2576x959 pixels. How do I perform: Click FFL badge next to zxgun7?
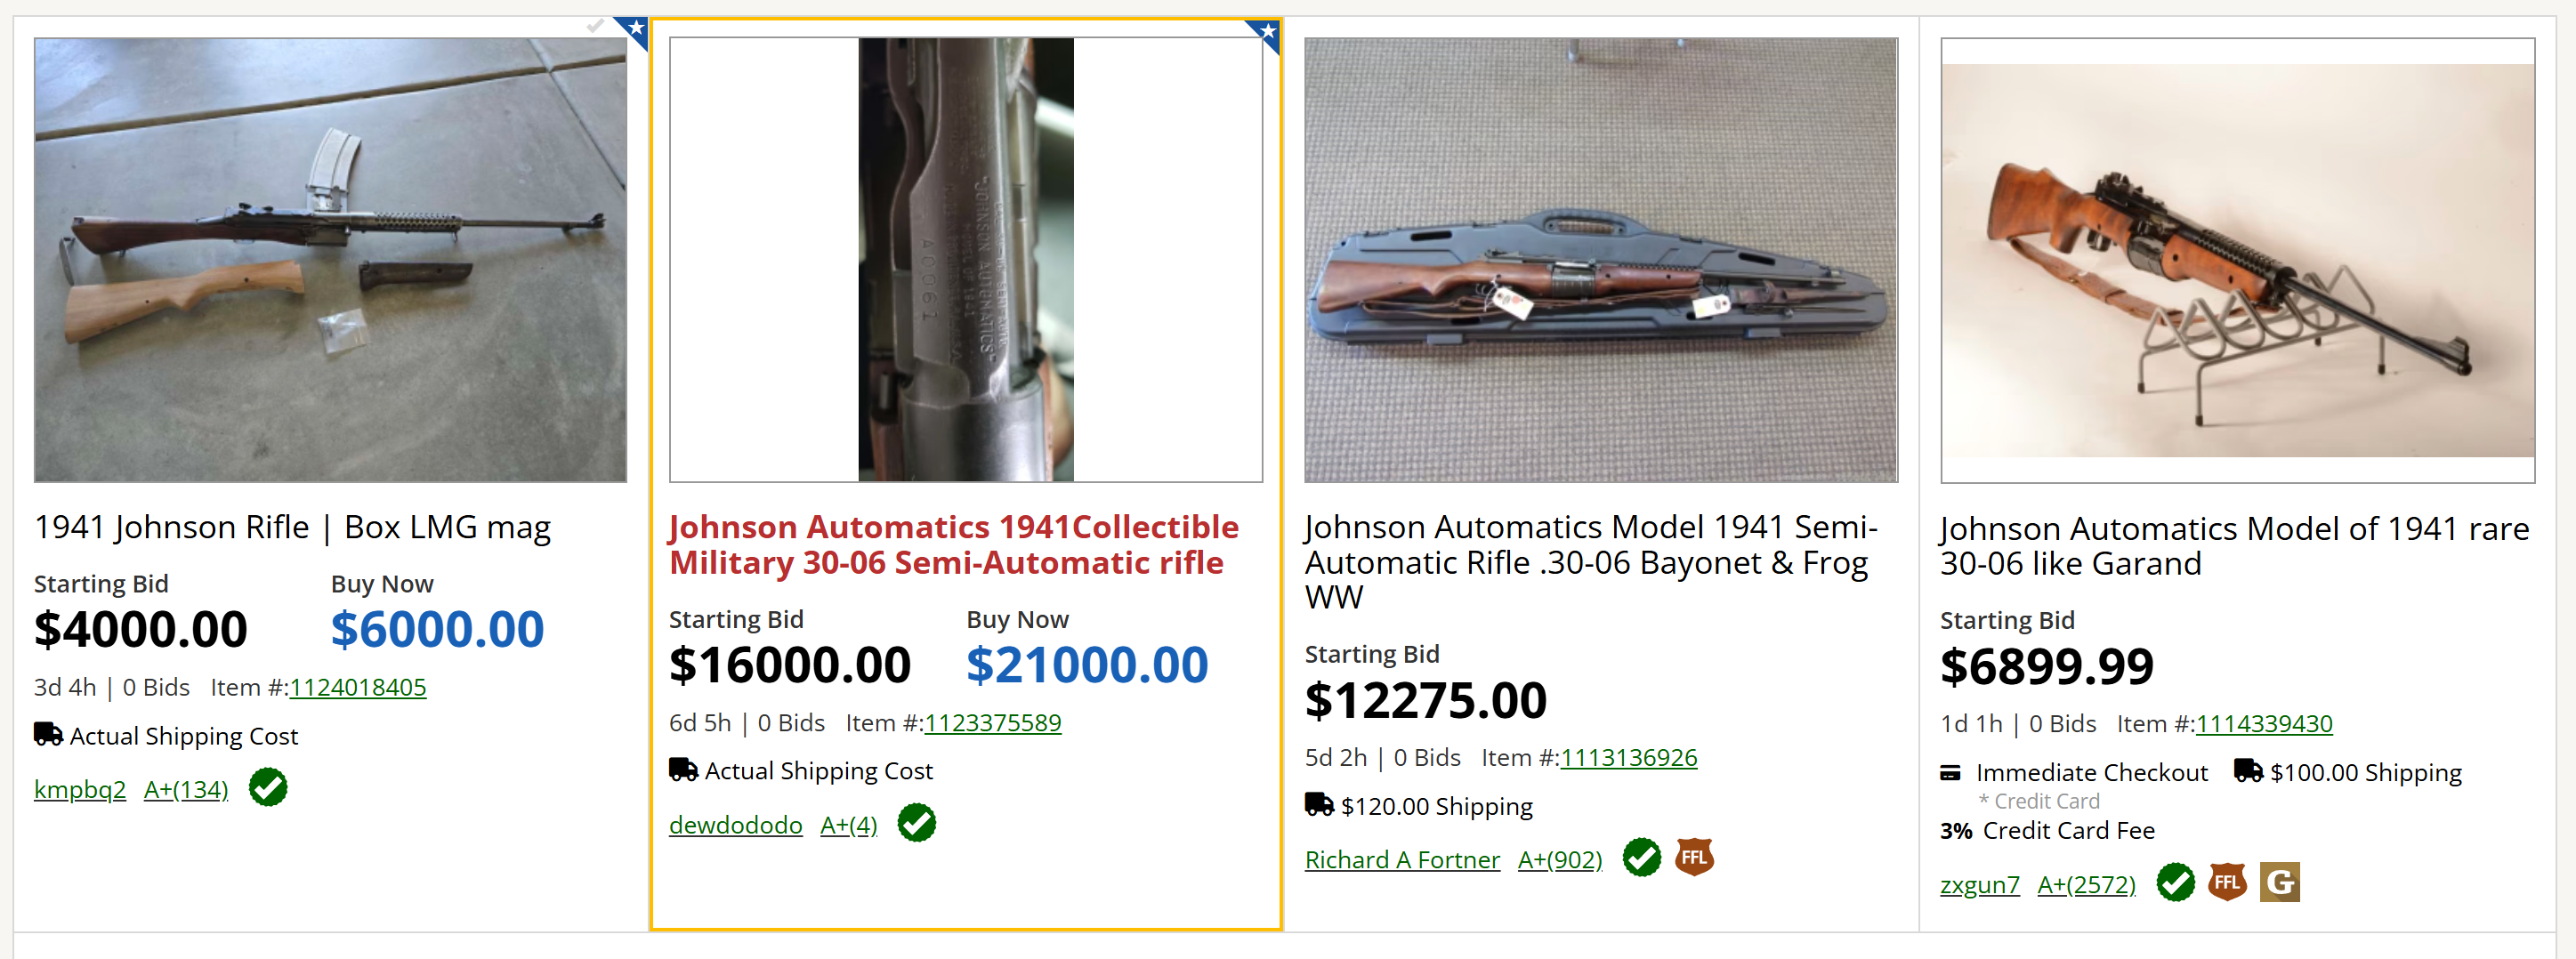pos(2227,882)
